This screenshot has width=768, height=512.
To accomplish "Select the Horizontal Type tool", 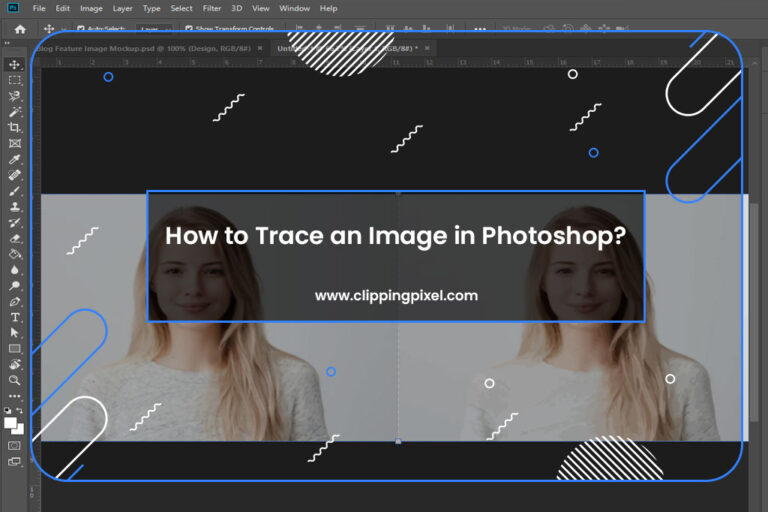I will pyautogui.click(x=14, y=317).
